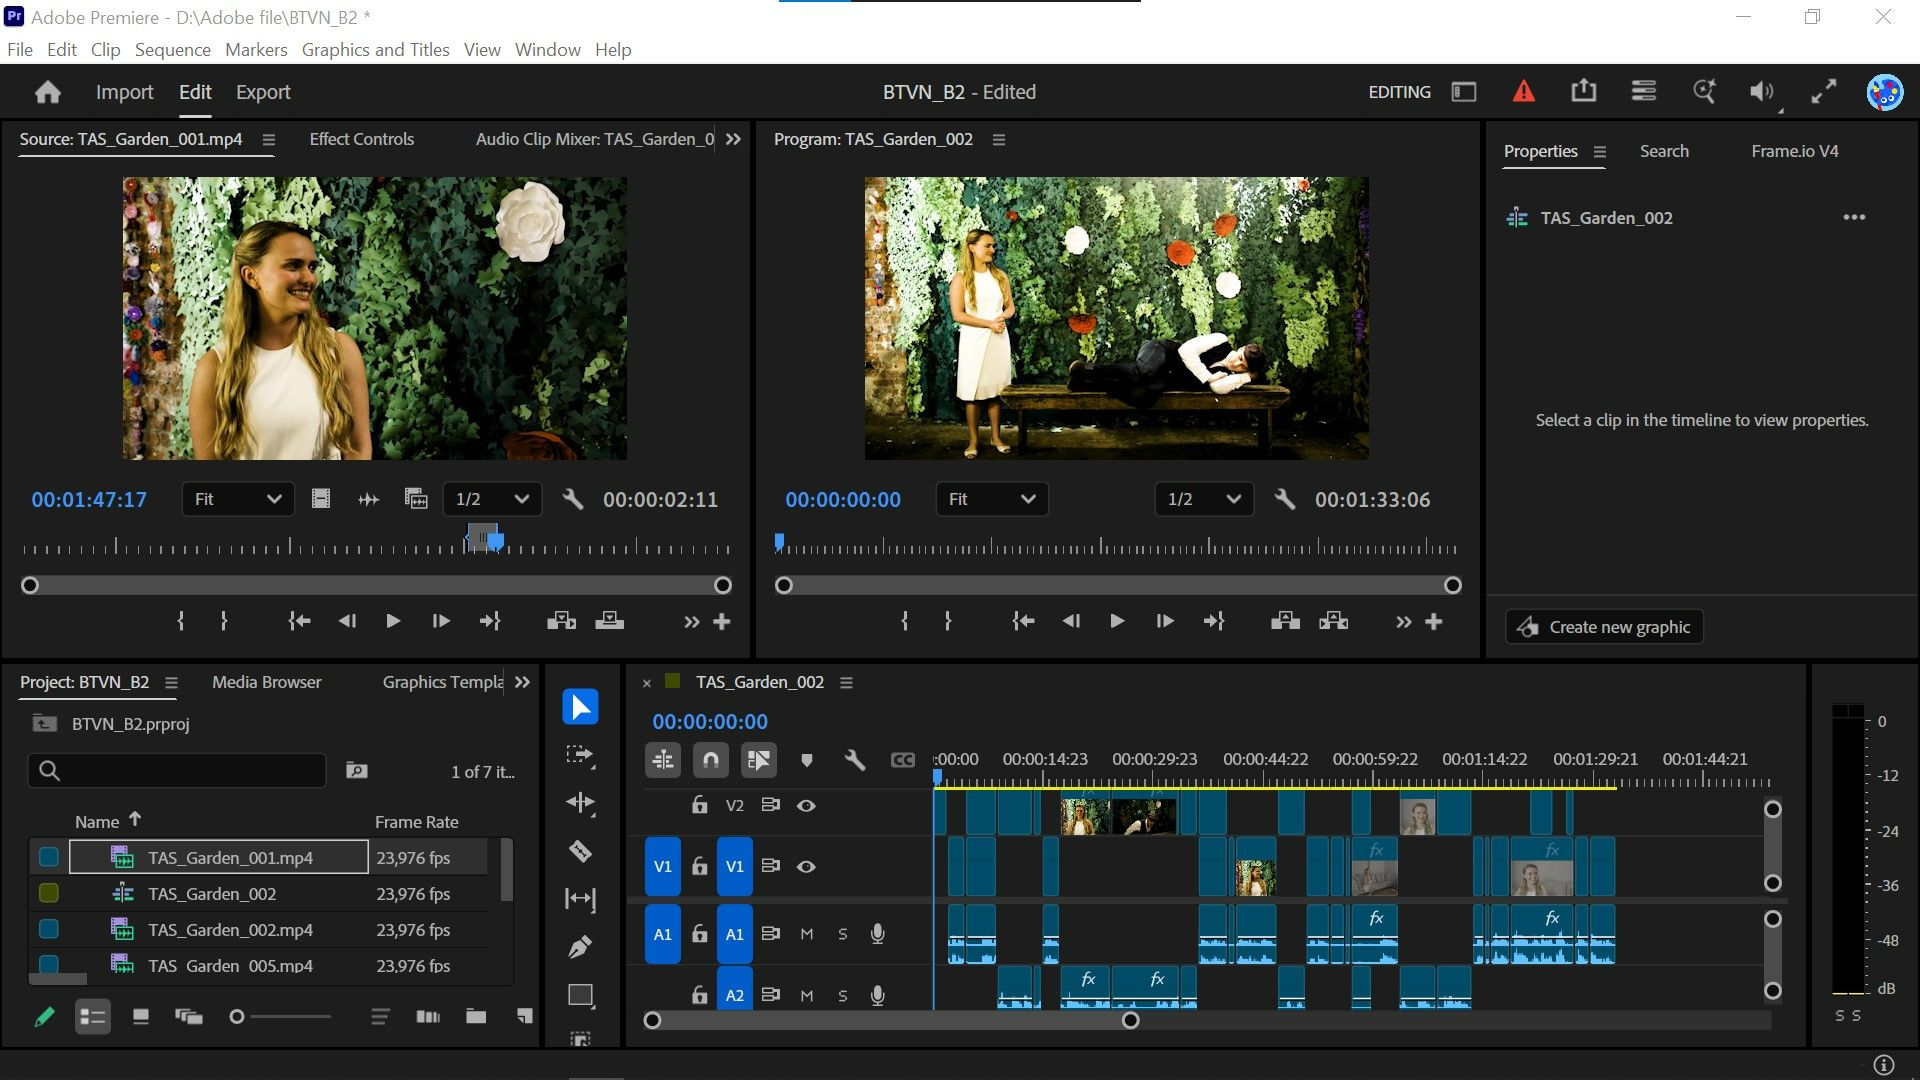Select the Pen tool
This screenshot has width=1920, height=1080.
point(580,947)
